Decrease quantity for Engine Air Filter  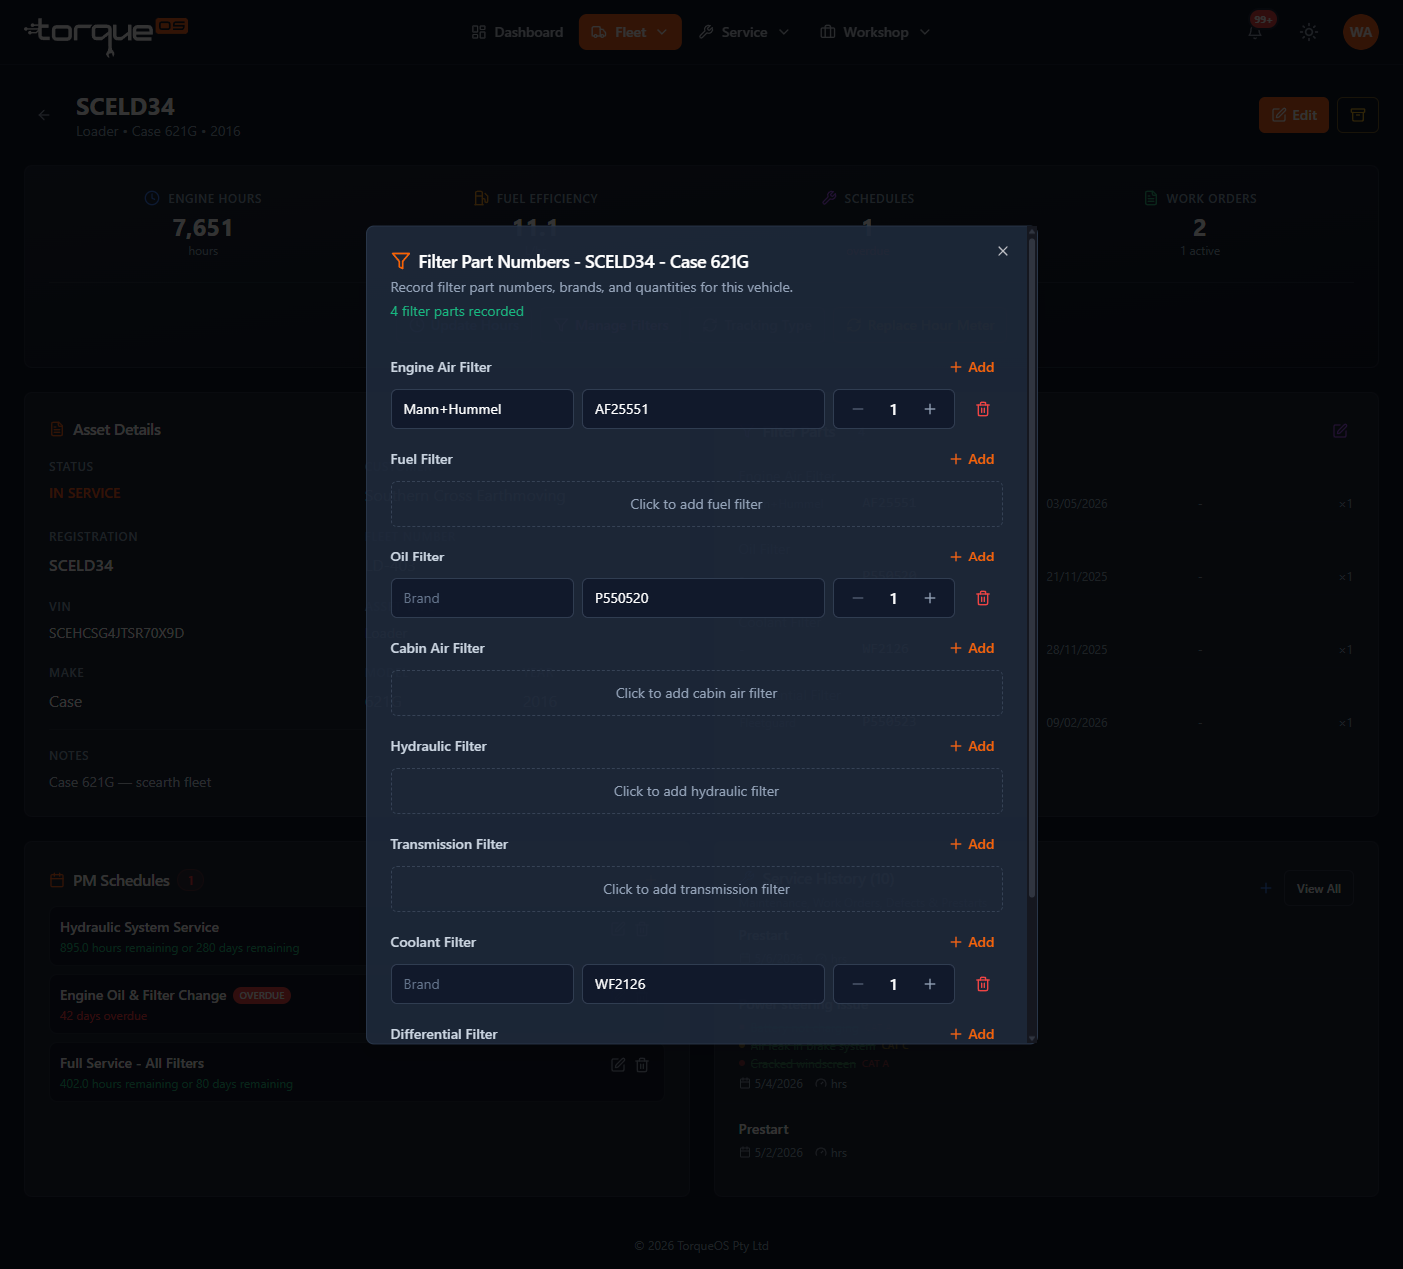[x=857, y=409]
